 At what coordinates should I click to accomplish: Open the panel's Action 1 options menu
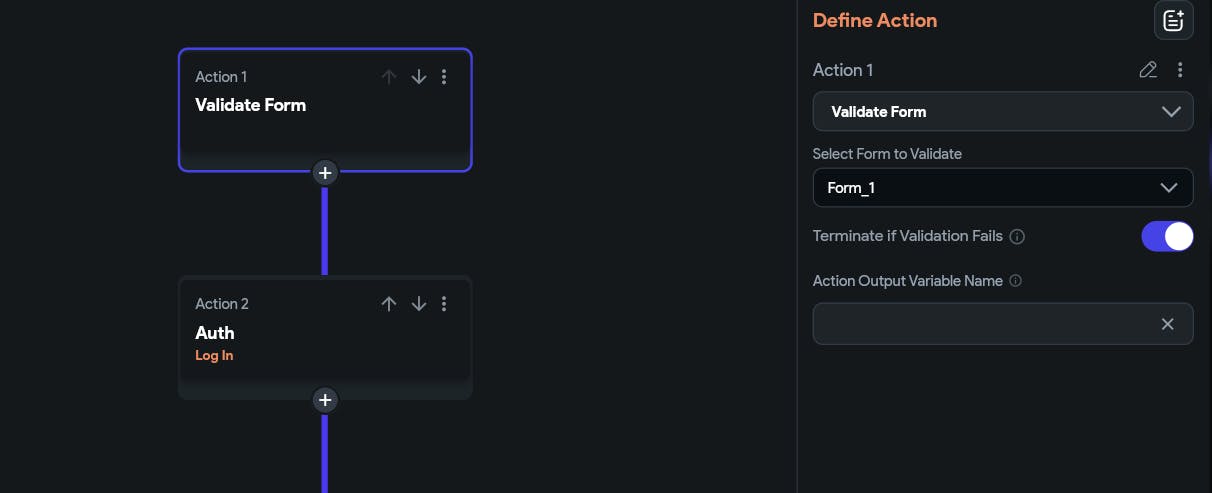pos(1180,70)
